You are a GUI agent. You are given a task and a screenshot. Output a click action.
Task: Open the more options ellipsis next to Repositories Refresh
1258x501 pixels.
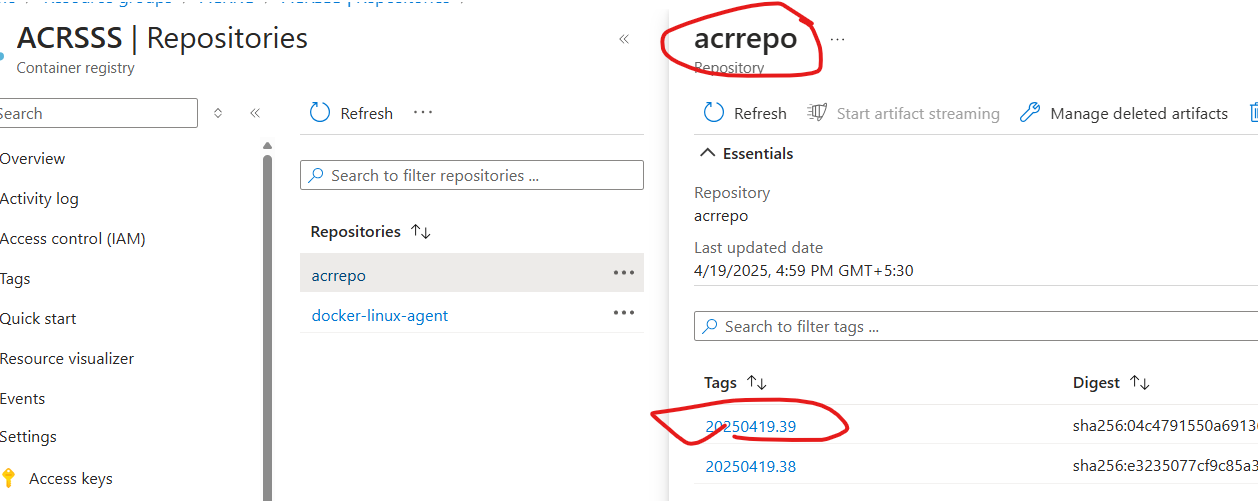tap(423, 112)
